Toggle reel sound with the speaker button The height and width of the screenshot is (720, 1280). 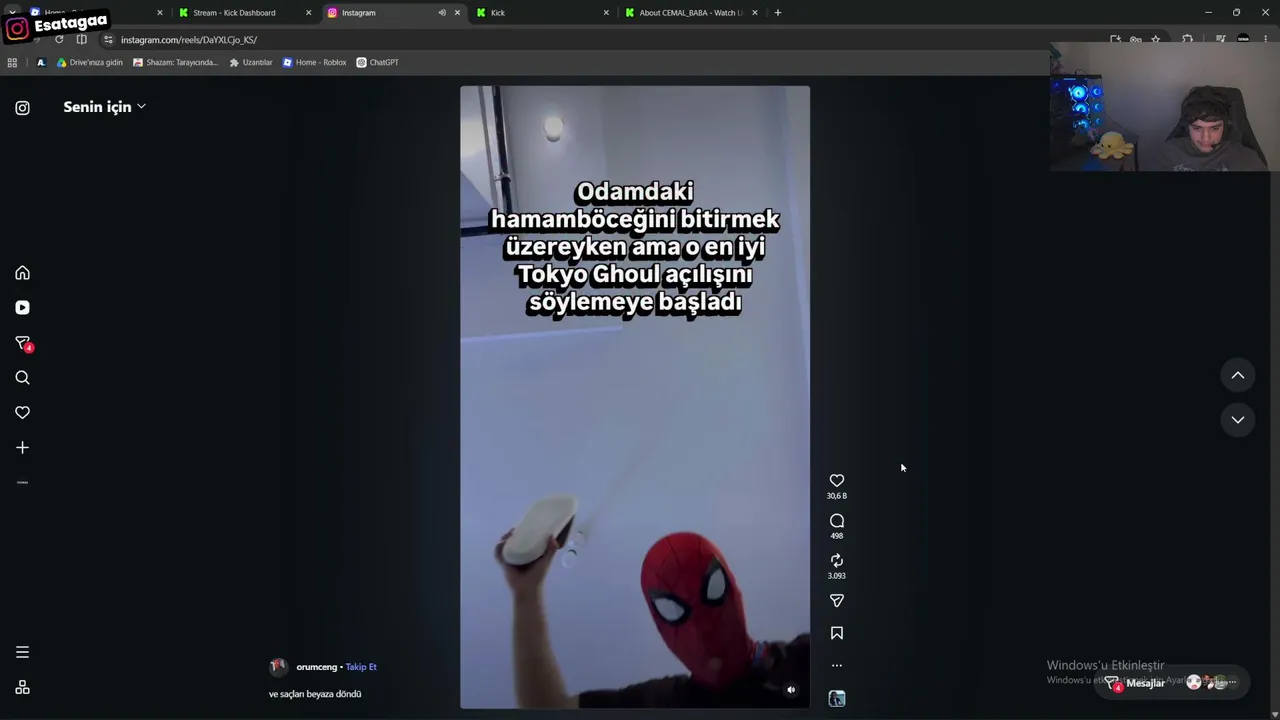791,689
